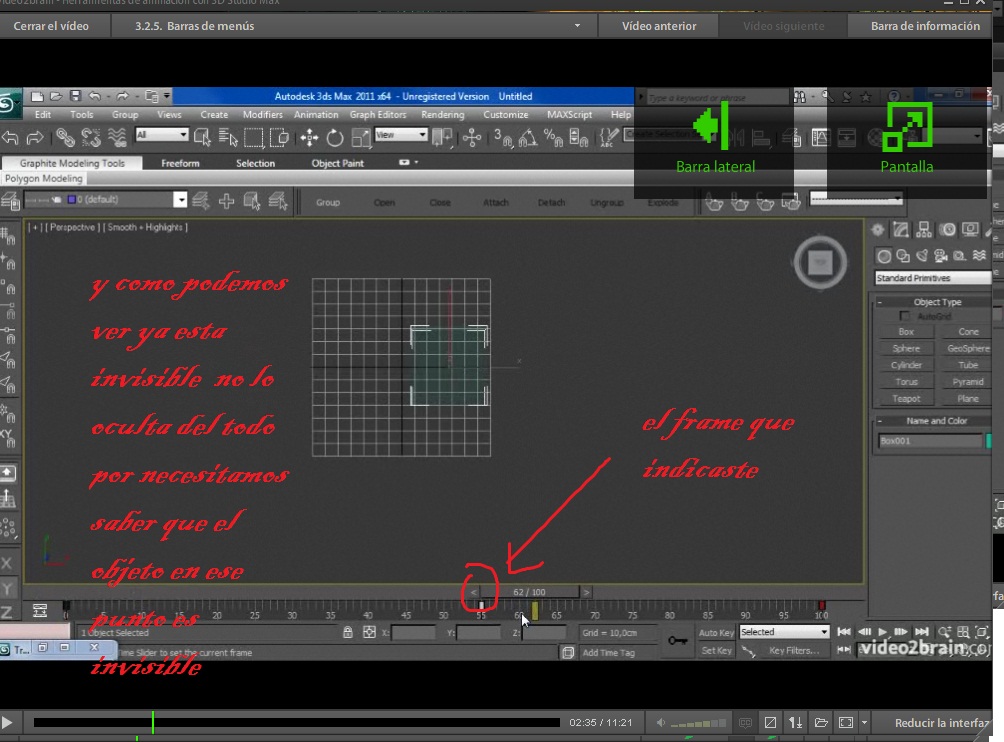Screen dimensions: 1004x742
Task: Click the Set Keys large key icon
Action: point(677,640)
